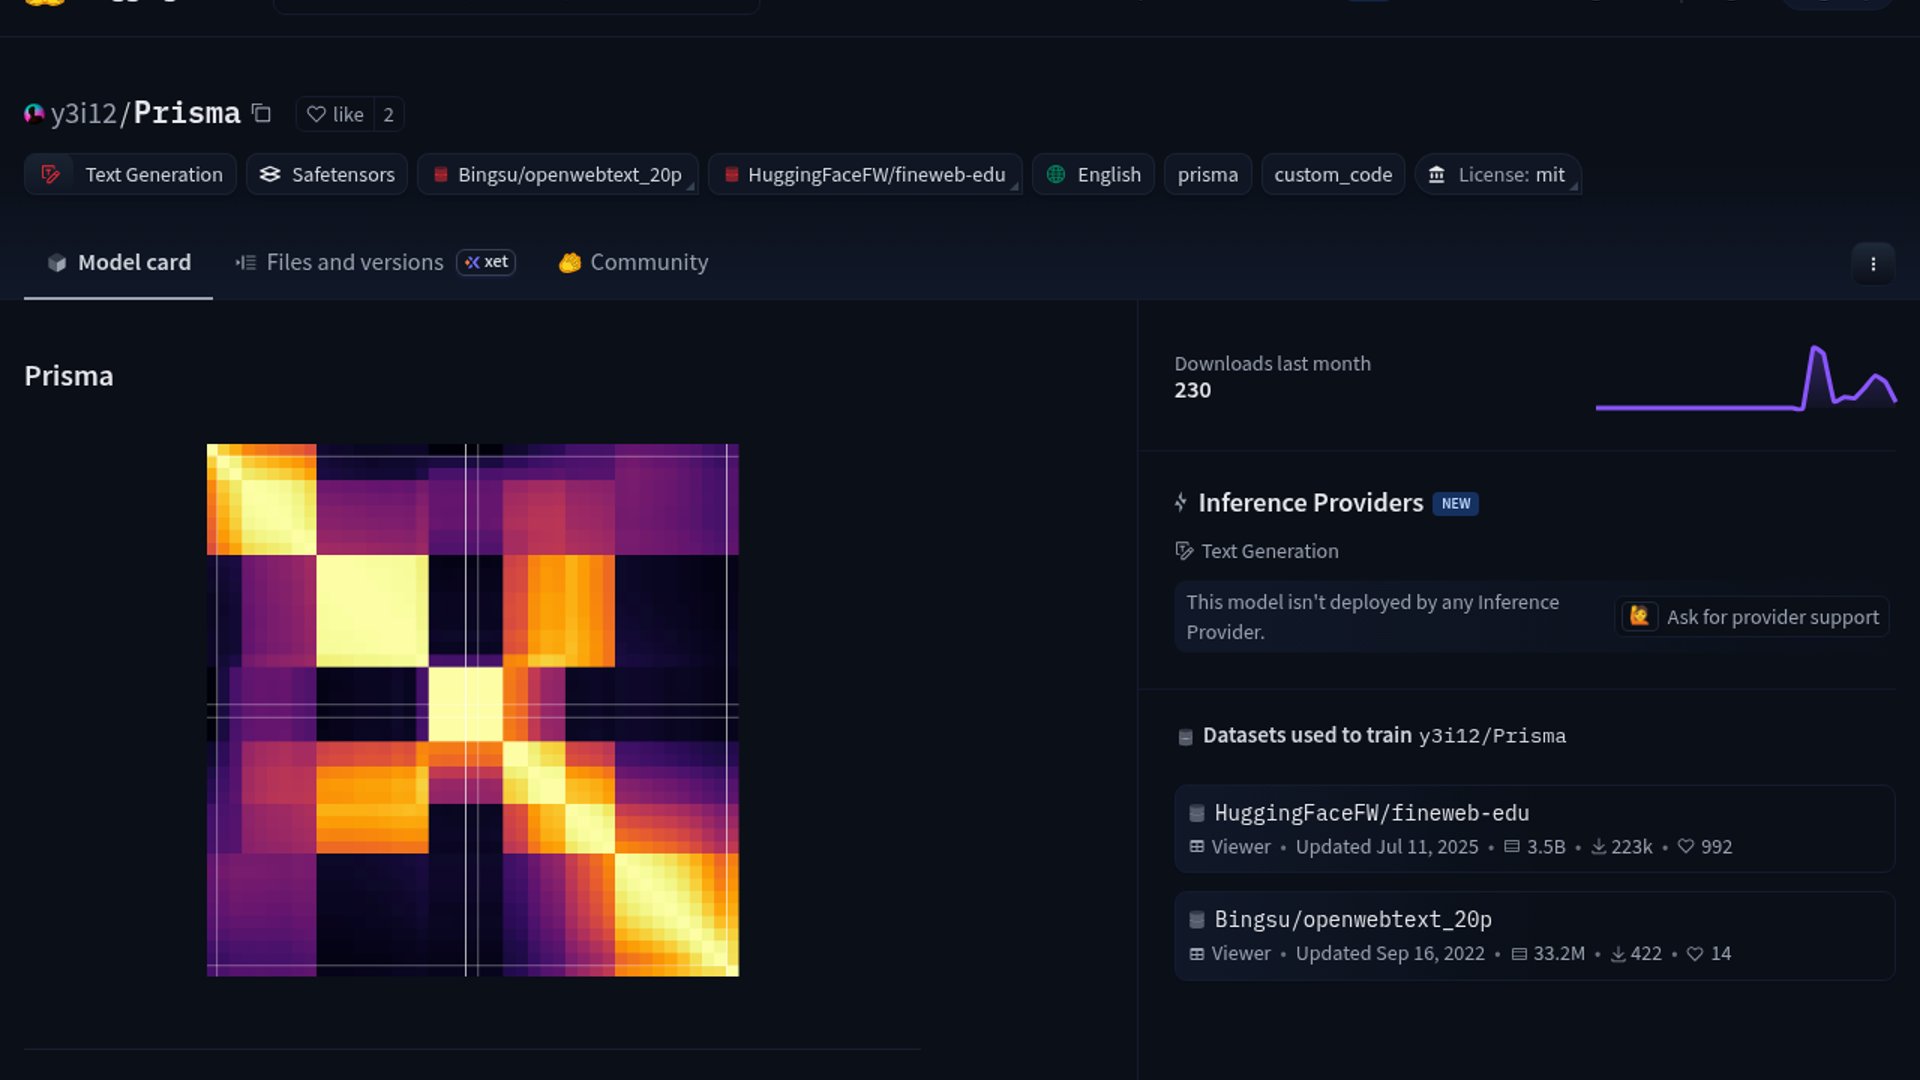Screen dimensions: 1920x1080
Task: Open the HuggingFaceFW/fineweb-edu dataset tag
Action: click(x=865, y=175)
